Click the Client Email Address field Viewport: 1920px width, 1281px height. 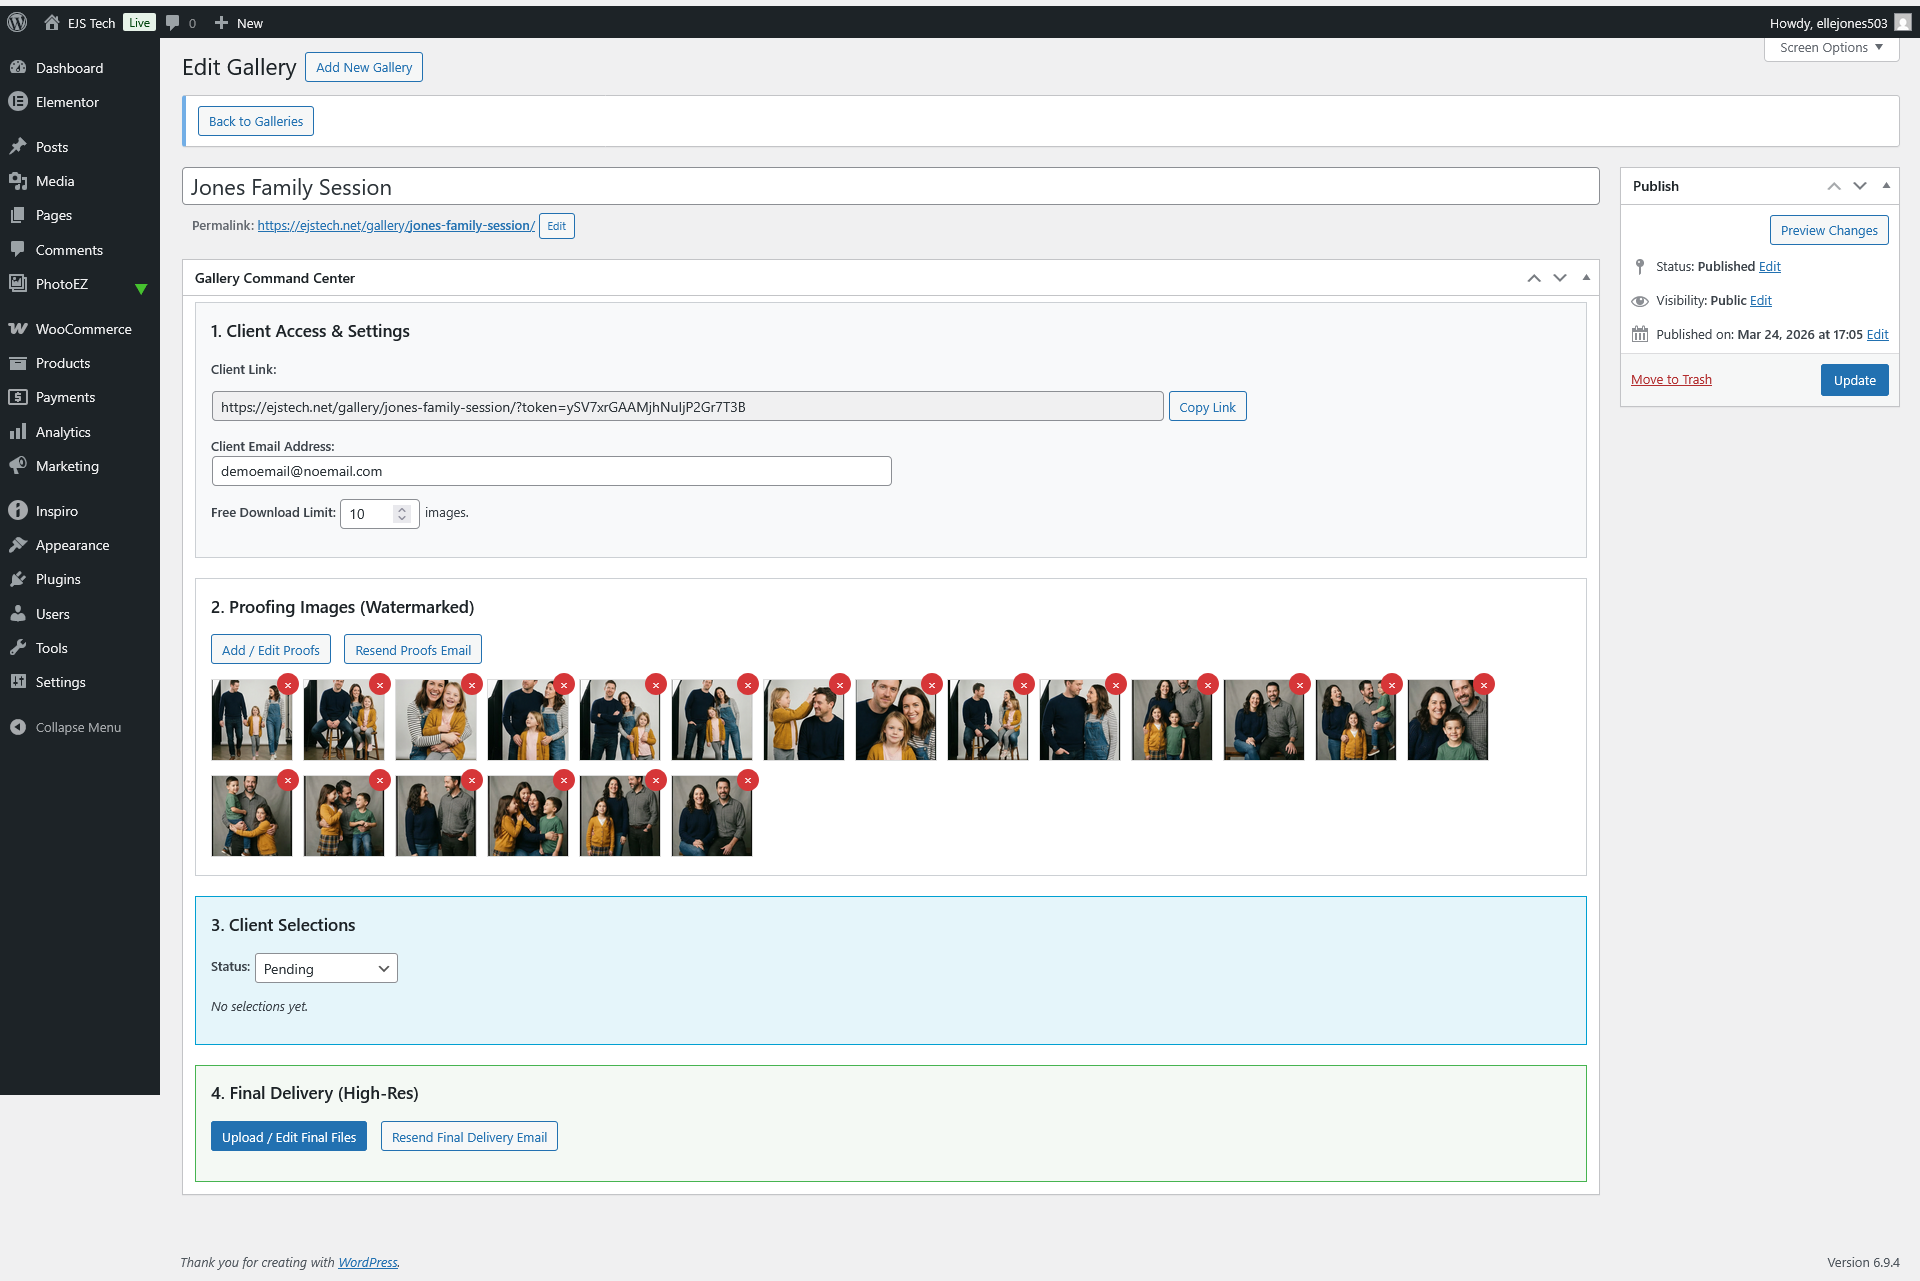551,471
